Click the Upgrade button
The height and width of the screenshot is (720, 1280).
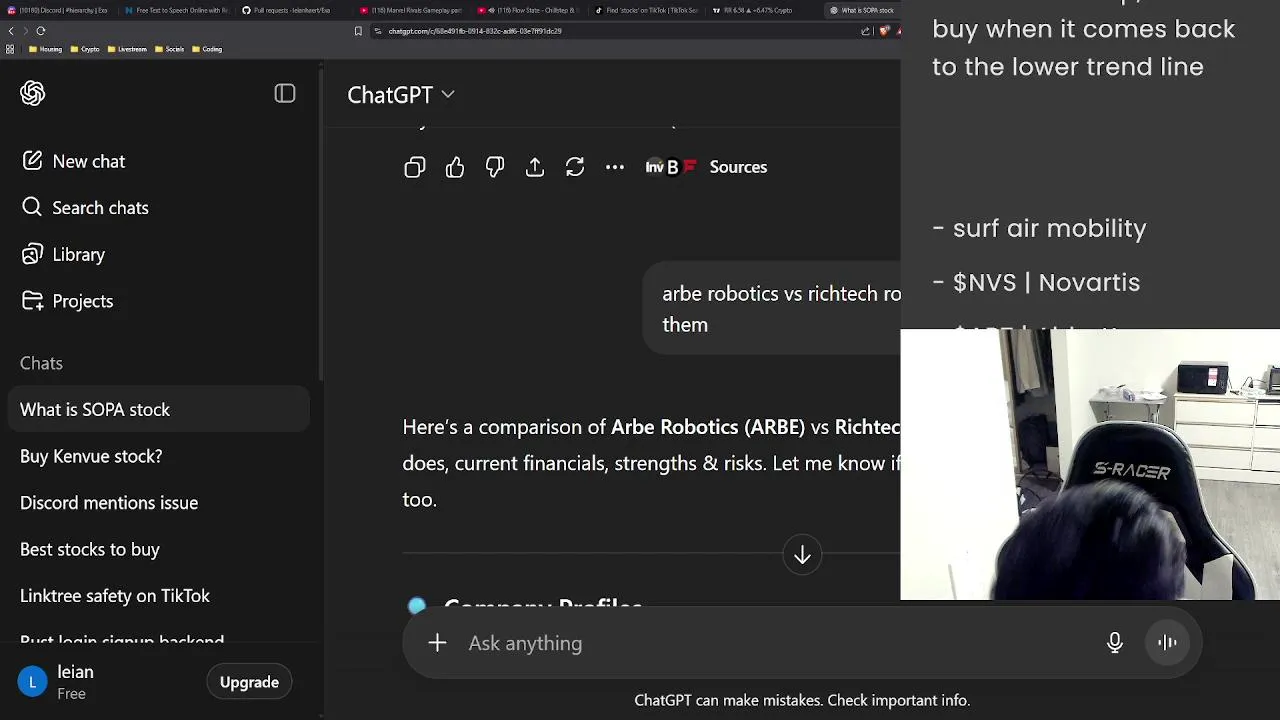(x=249, y=682)
